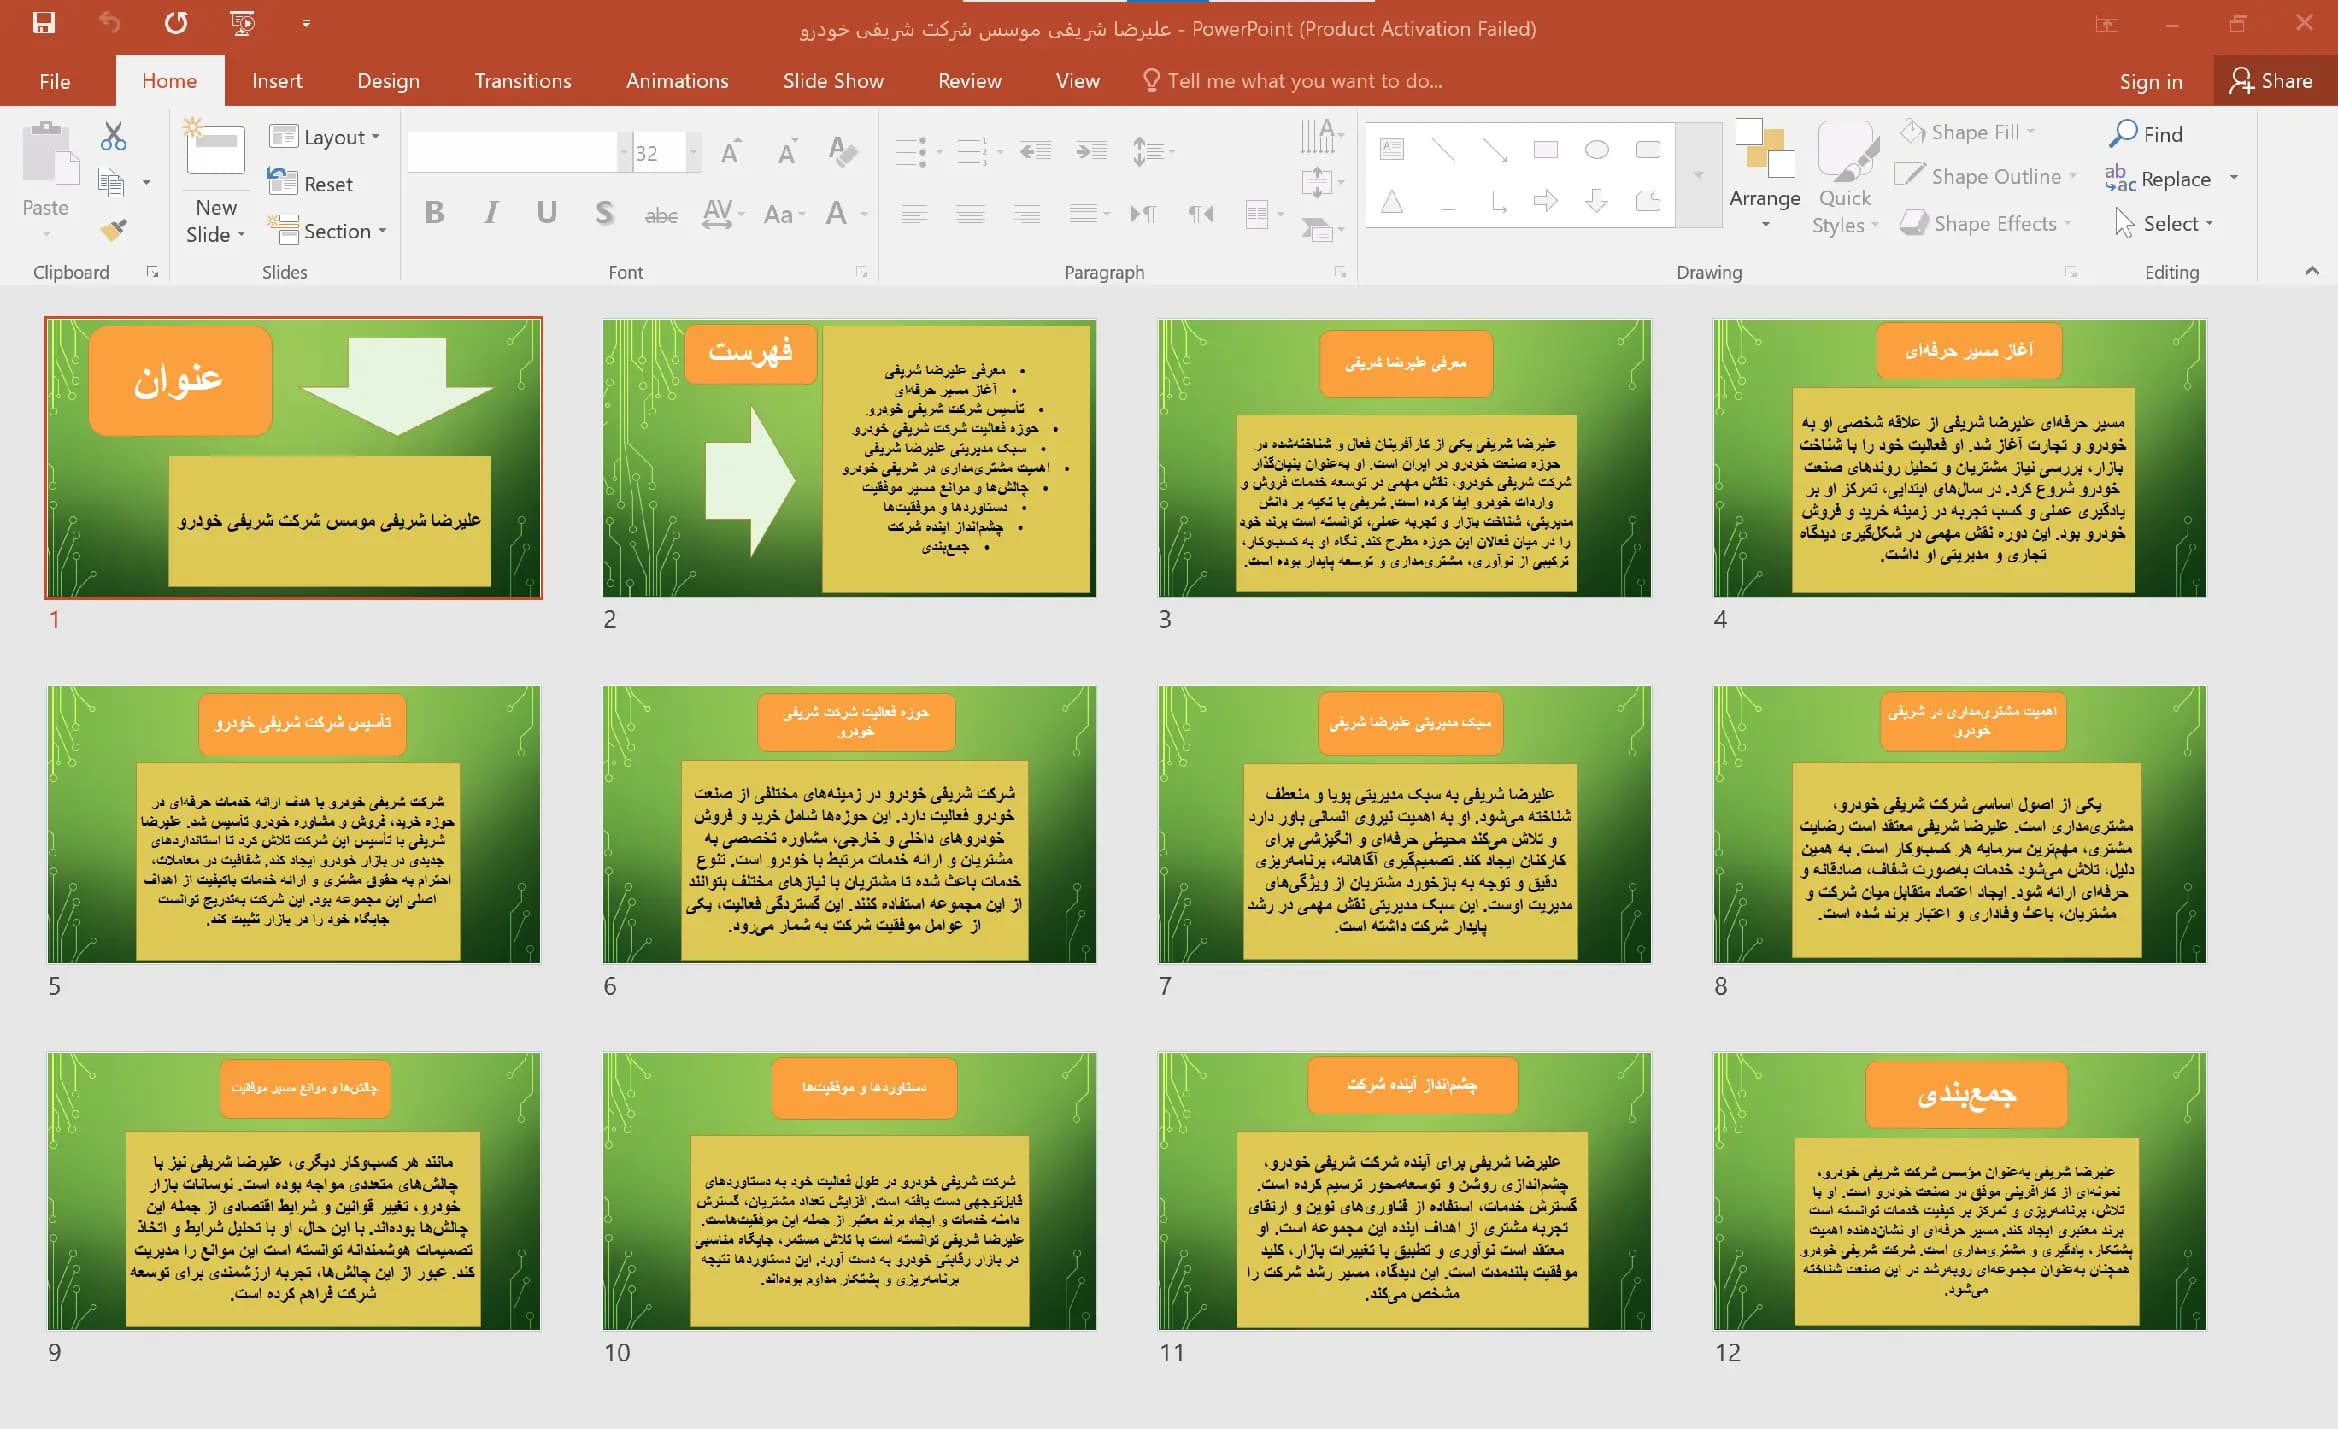The height and width of the screenshot is (1429, 2338).
Task: Select the Oval shape in shapes gallery
Action: click(x=1597, y=150)
